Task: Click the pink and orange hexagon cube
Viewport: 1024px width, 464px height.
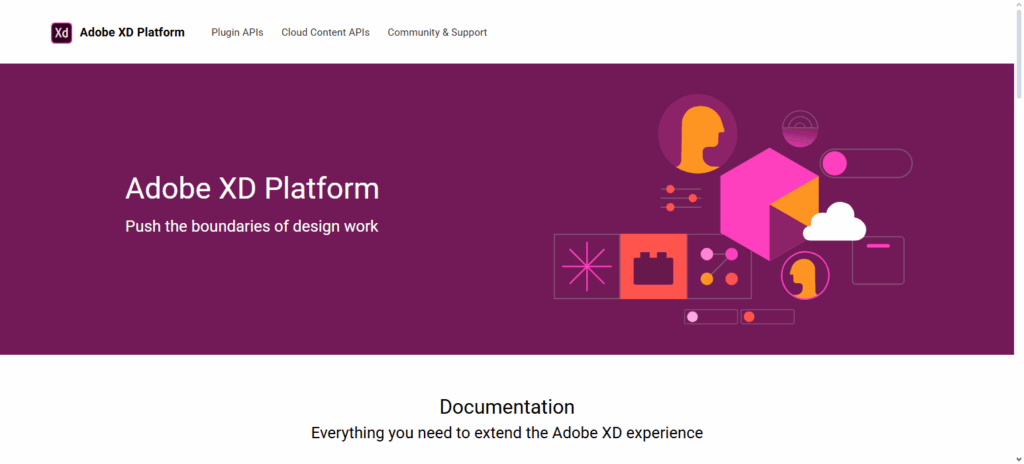Action: click(x=769, y=203)
